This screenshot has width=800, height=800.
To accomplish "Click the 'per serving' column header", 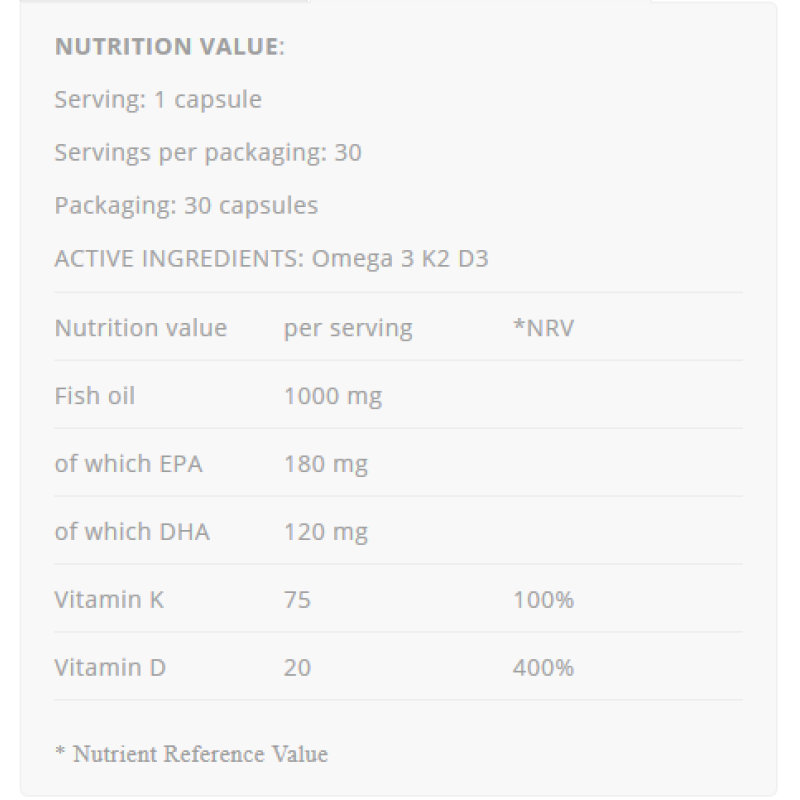I will point(348,328).
